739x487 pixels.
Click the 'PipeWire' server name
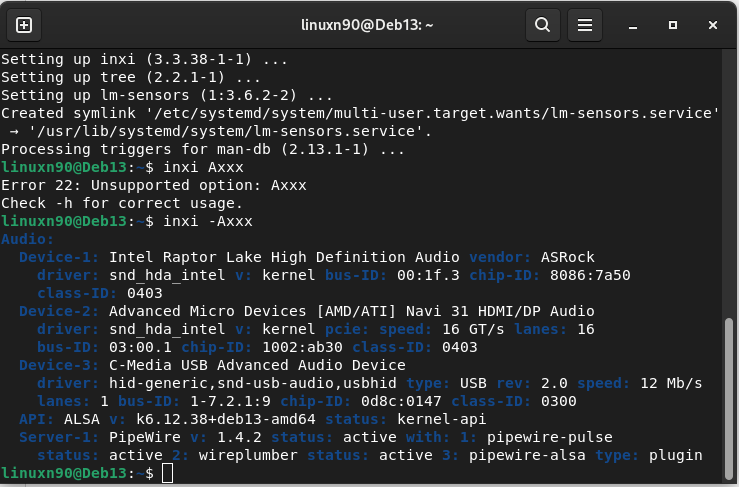click(145, 437)
